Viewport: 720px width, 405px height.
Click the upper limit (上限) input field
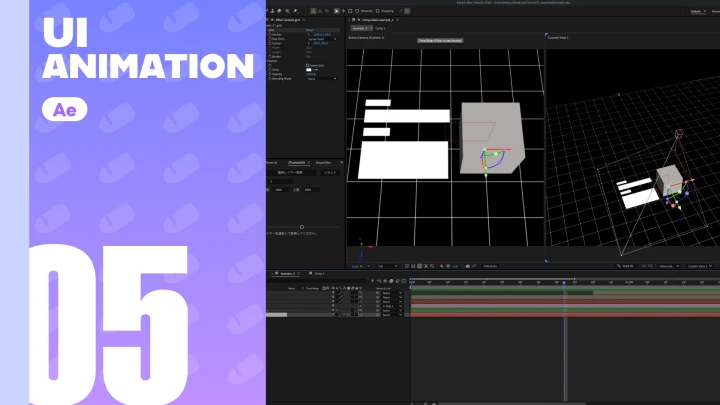(311, 190)
